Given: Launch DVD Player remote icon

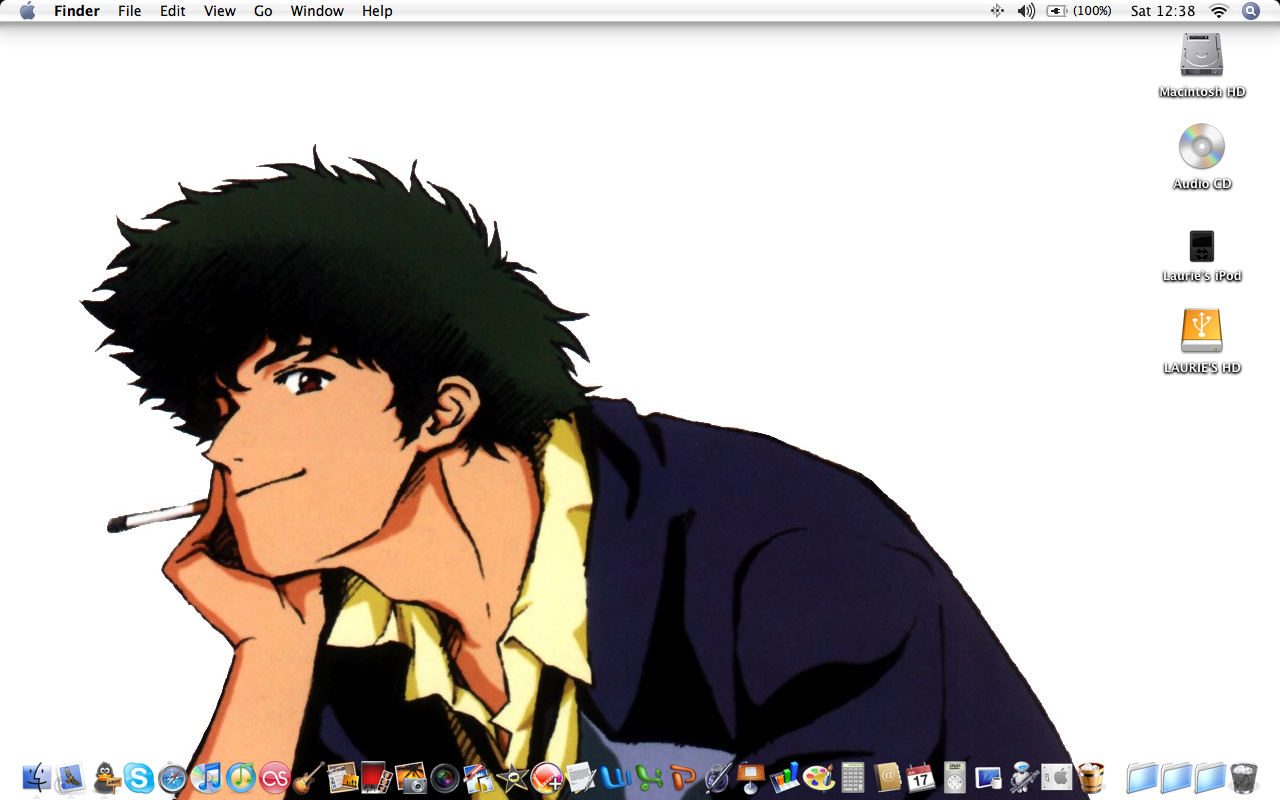Looking at the screenshot, I should pos(955,777).
